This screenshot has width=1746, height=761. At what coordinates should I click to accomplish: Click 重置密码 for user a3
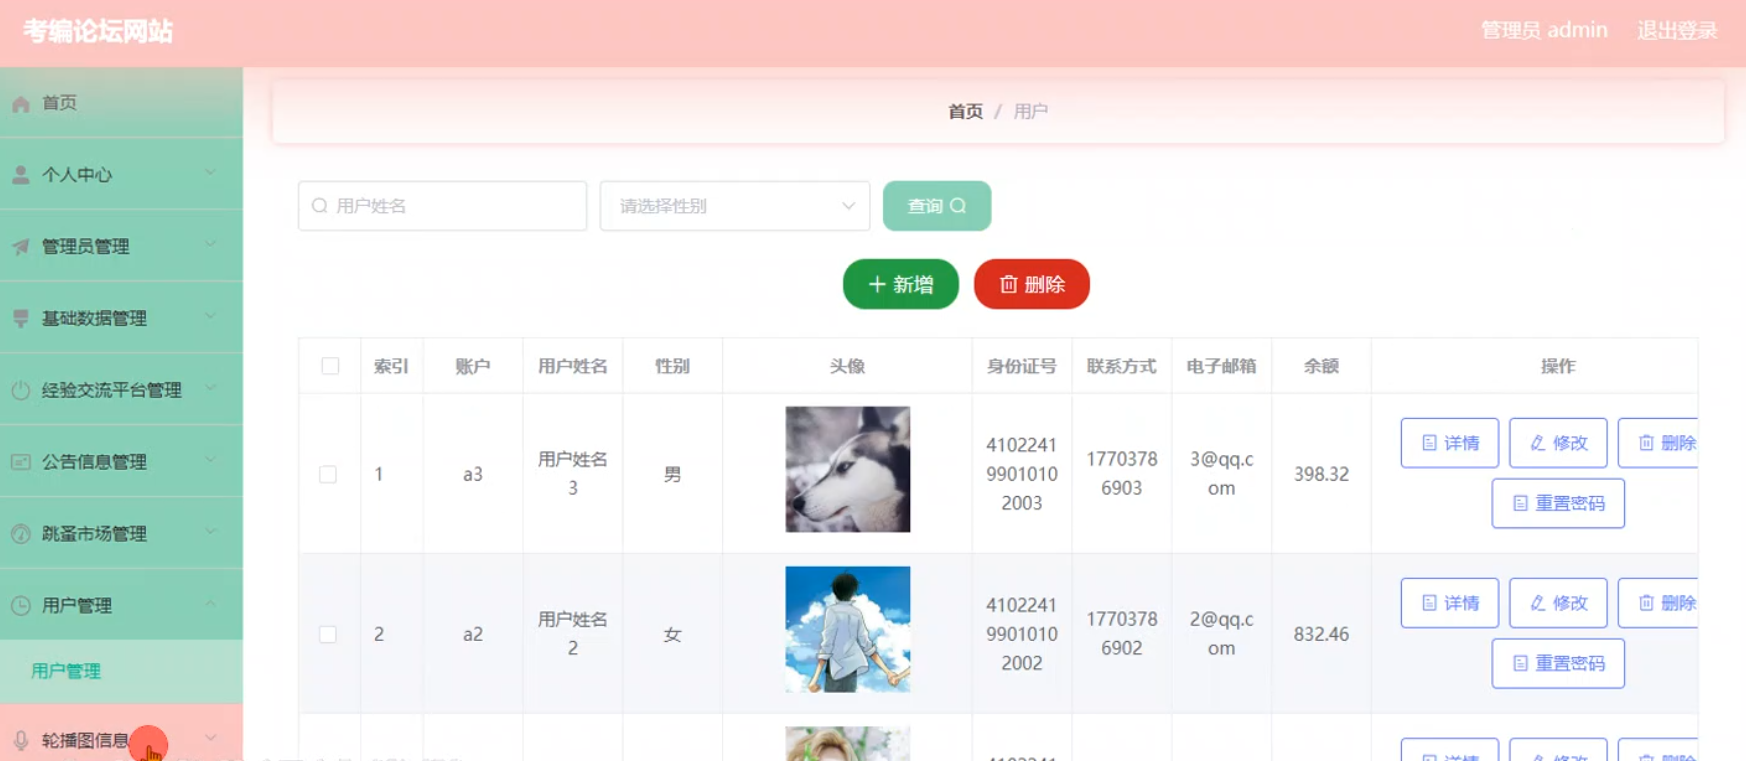pyautogui.click(x=1558, y=503)
